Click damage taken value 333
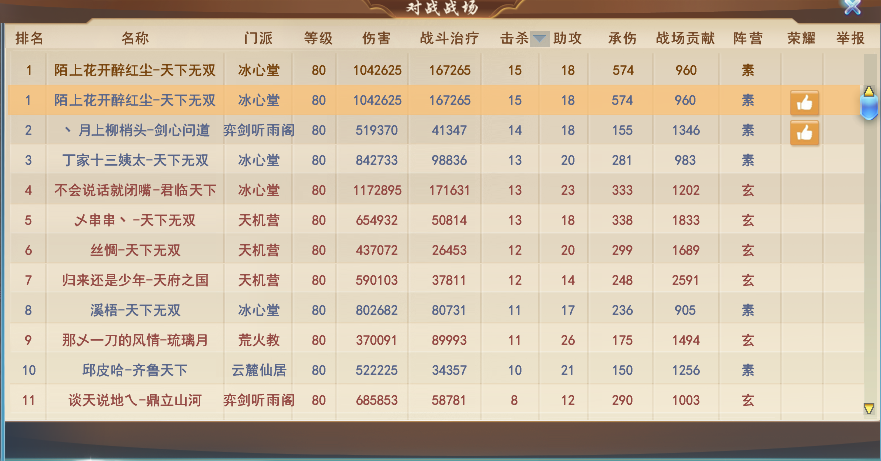This screenshot has height=461, width=881. [x=623, y=190]
